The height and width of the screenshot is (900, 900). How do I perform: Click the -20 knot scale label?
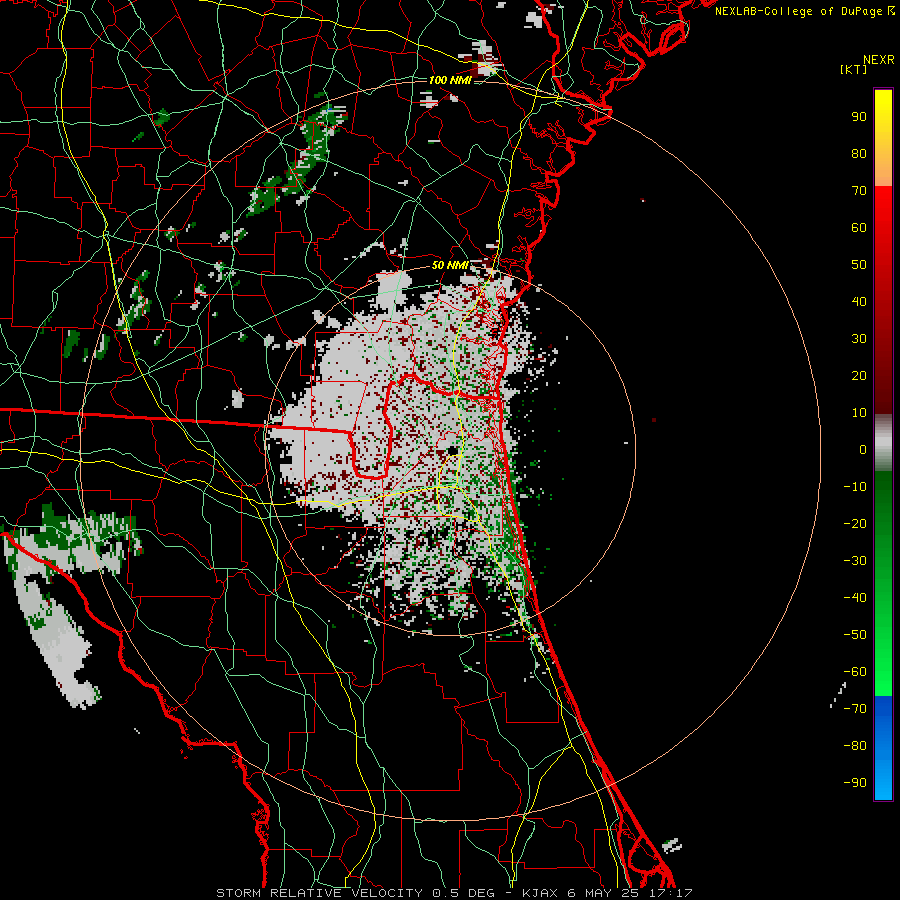tap(855, 524)
